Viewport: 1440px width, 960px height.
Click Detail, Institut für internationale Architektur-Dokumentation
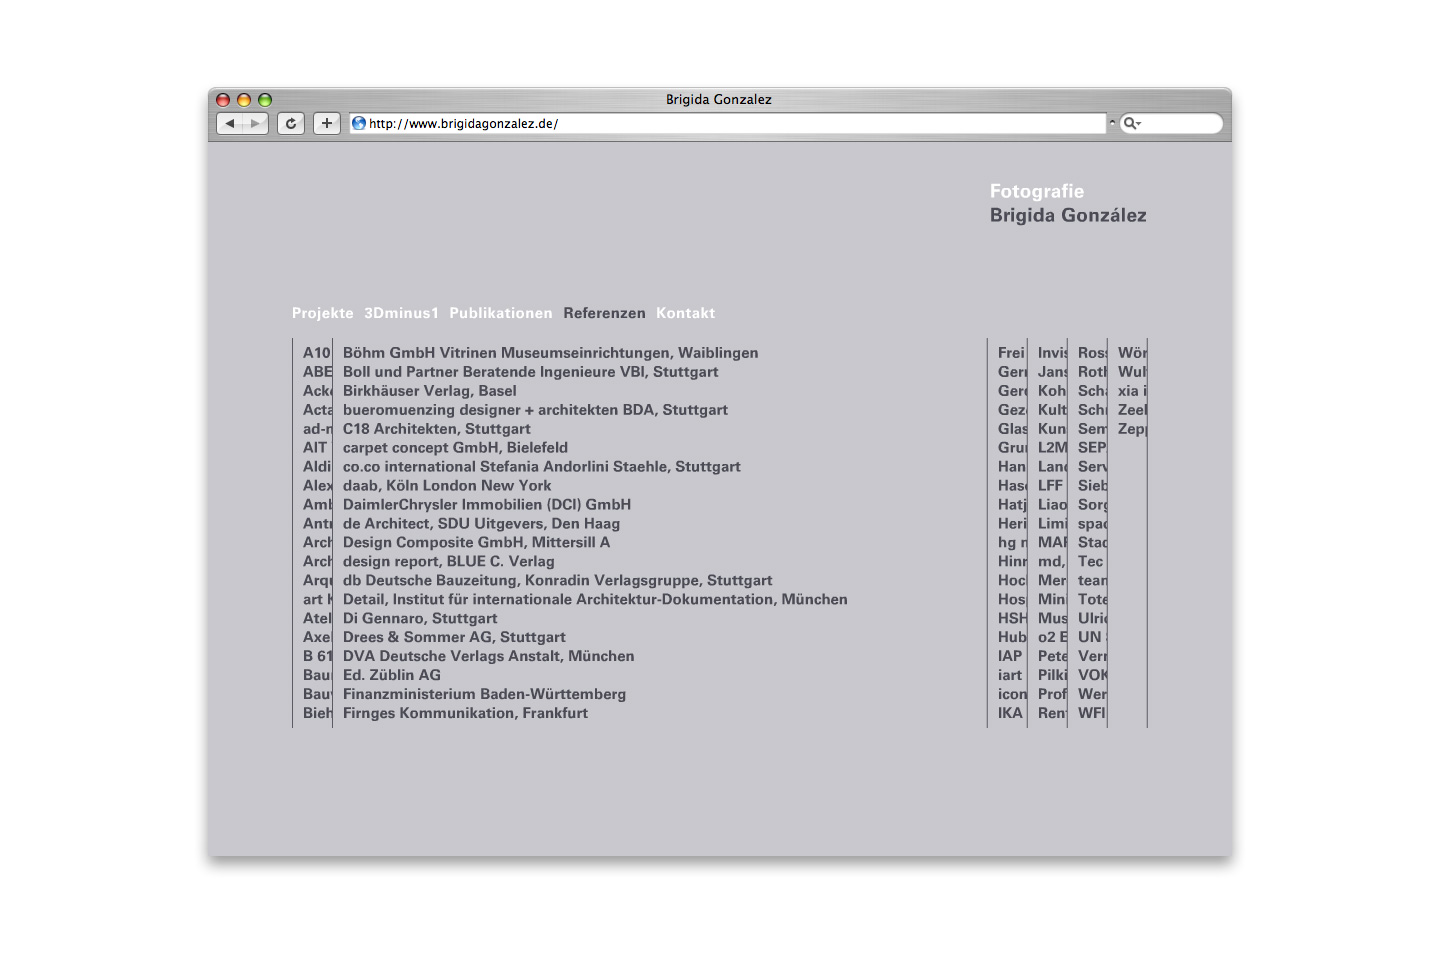[x=596, y=600]
